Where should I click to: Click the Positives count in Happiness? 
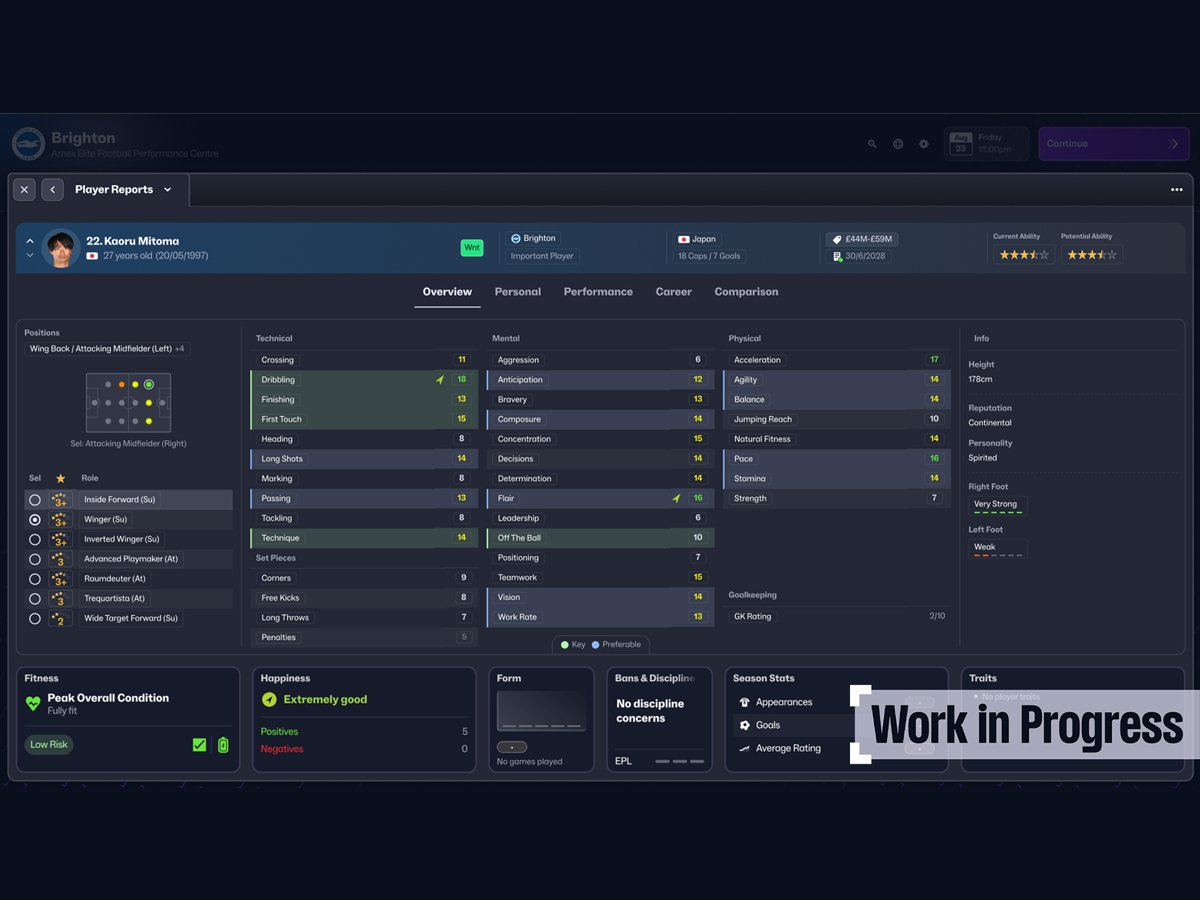[464, 732]
